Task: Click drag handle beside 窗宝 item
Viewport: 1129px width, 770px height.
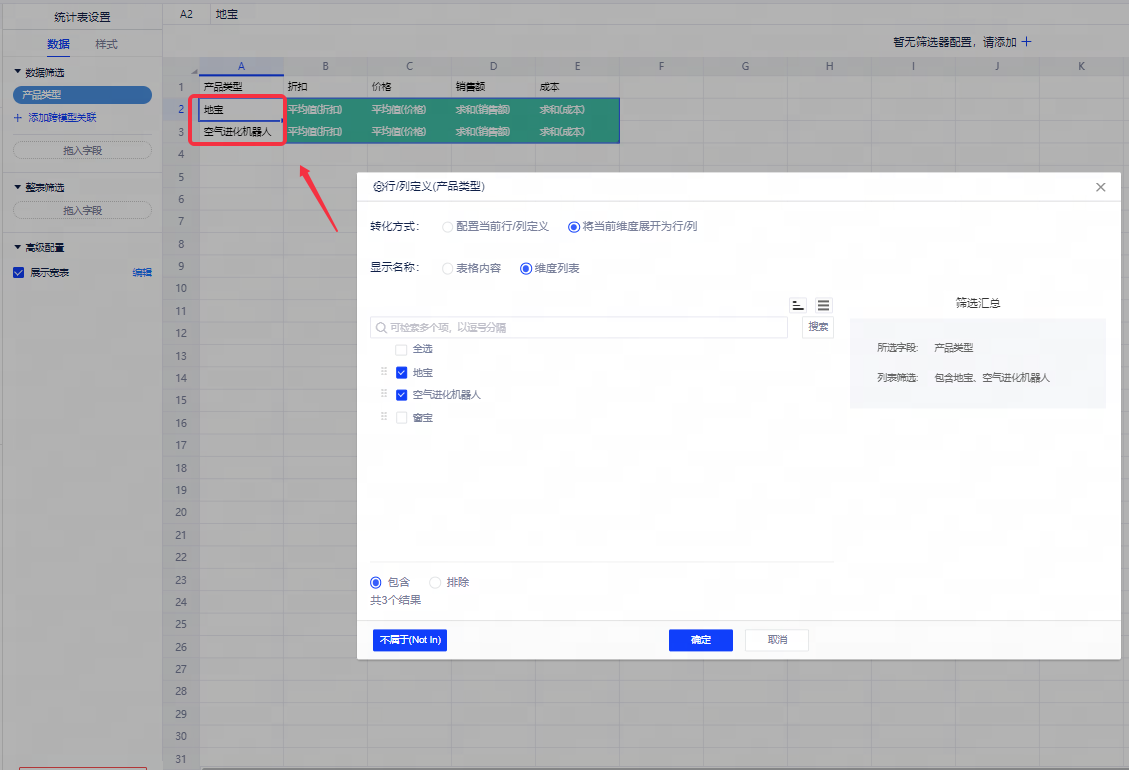Action: pyautogui.click(x=384, y=417)
